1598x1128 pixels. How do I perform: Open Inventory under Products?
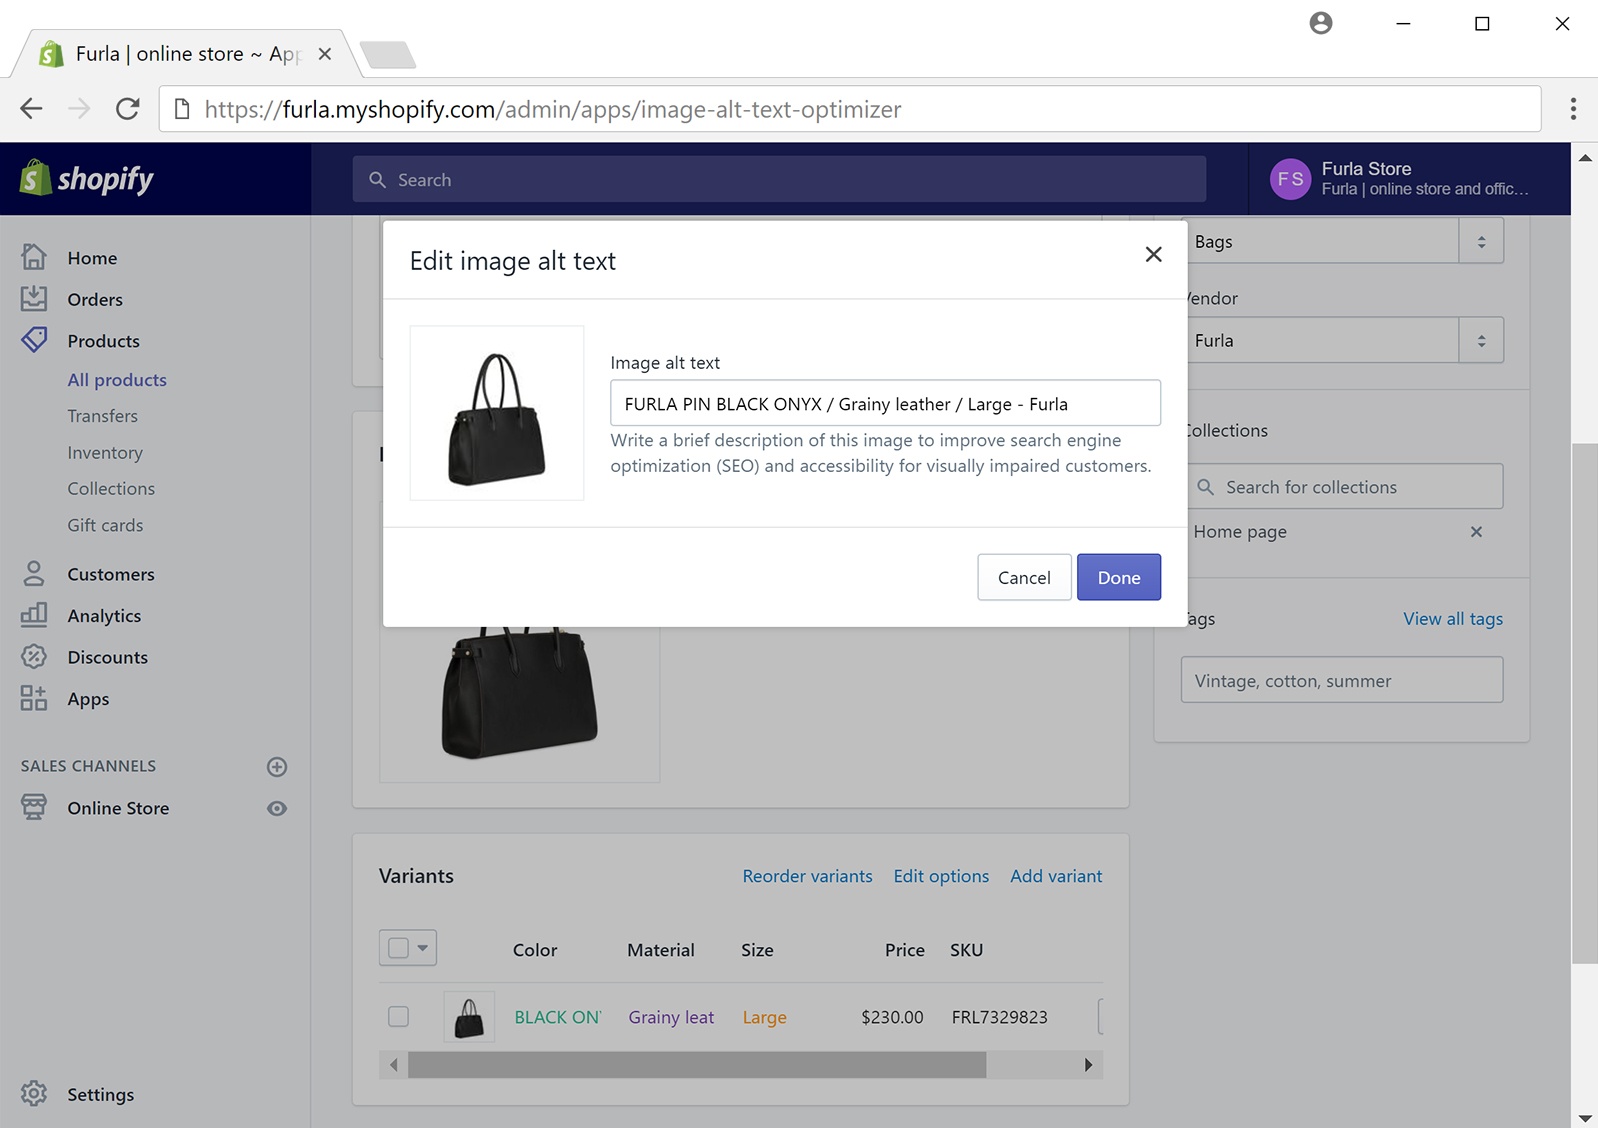click(x=105, y=453)
